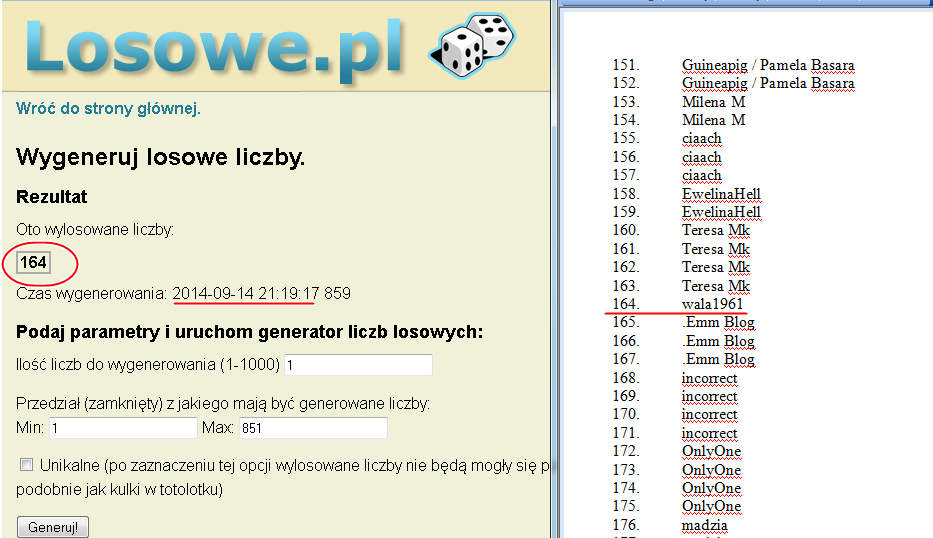Click '.Emm Blog' in row 166

coord(718,341)
